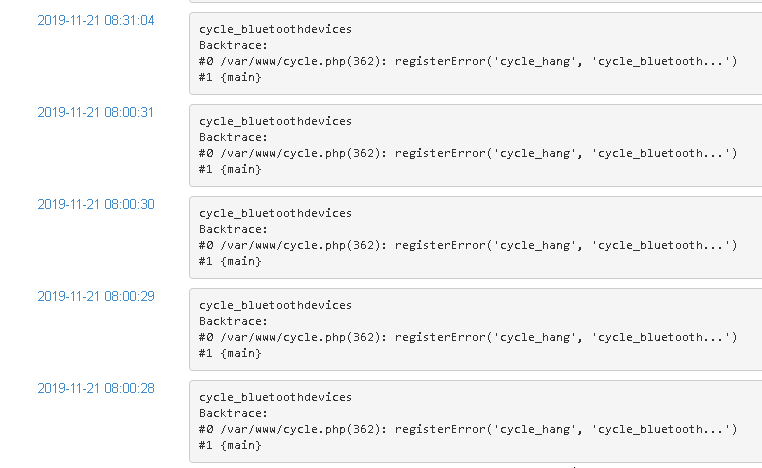Viewport: 762px width, 468px height.
Task: Click the 2019-11-21 08:00:29 timestamp link
Action: pos(96,296)
